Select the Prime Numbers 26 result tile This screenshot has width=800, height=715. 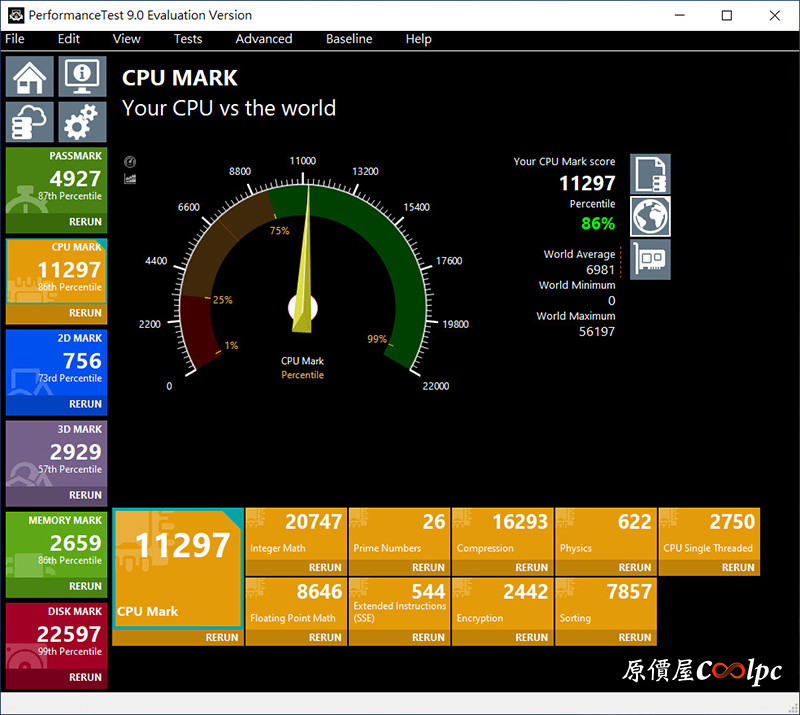pyautogui.click(x=399, y=534)
